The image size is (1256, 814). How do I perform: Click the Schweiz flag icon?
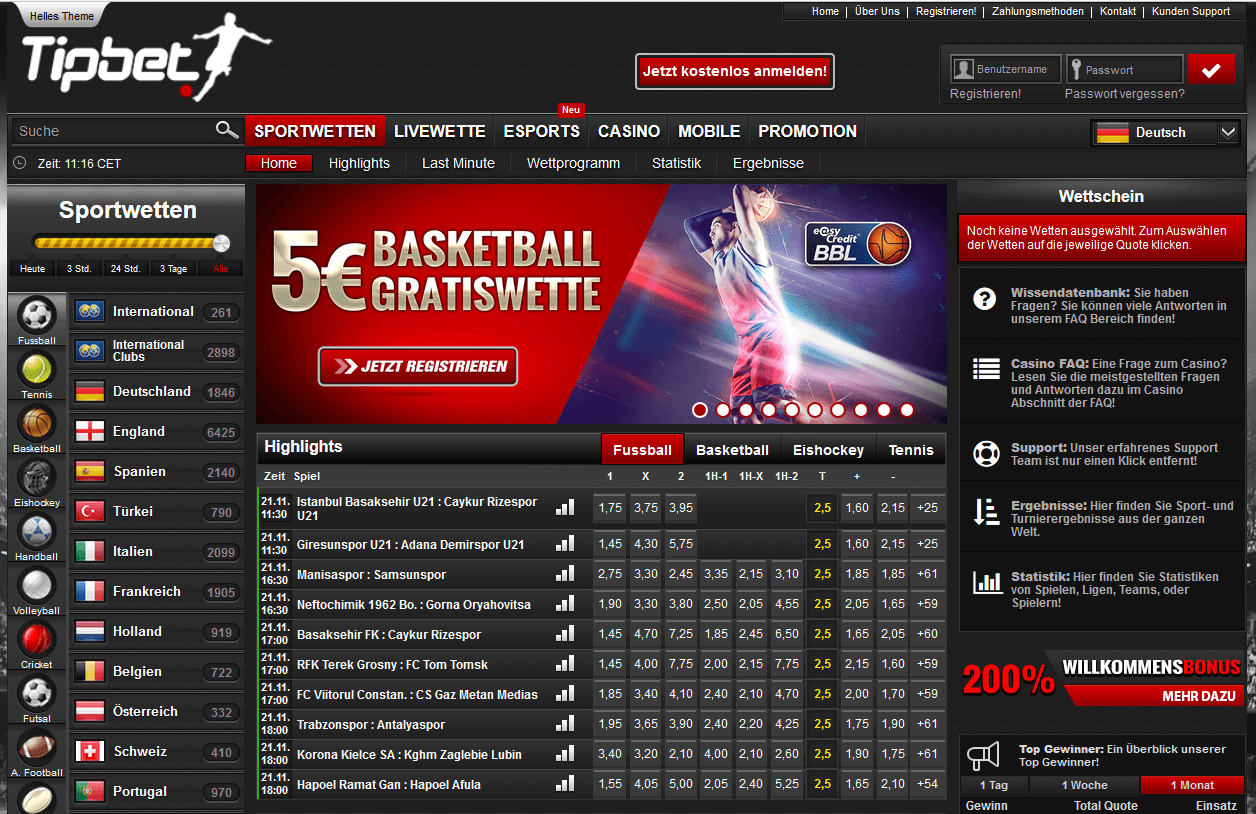[x=90, y=751]
